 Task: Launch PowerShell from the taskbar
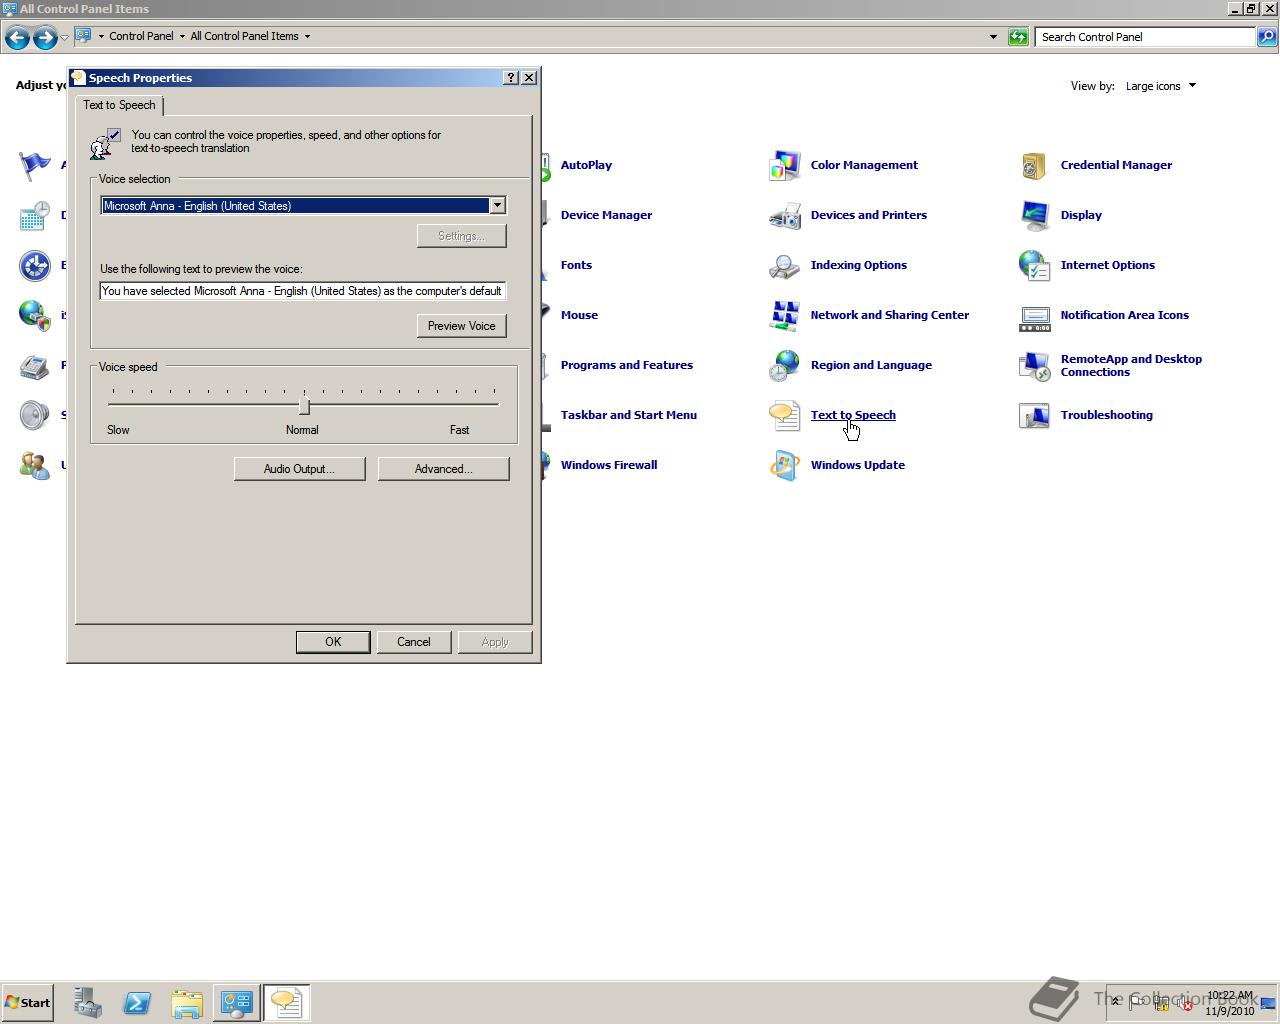(x=137, y=1003)
